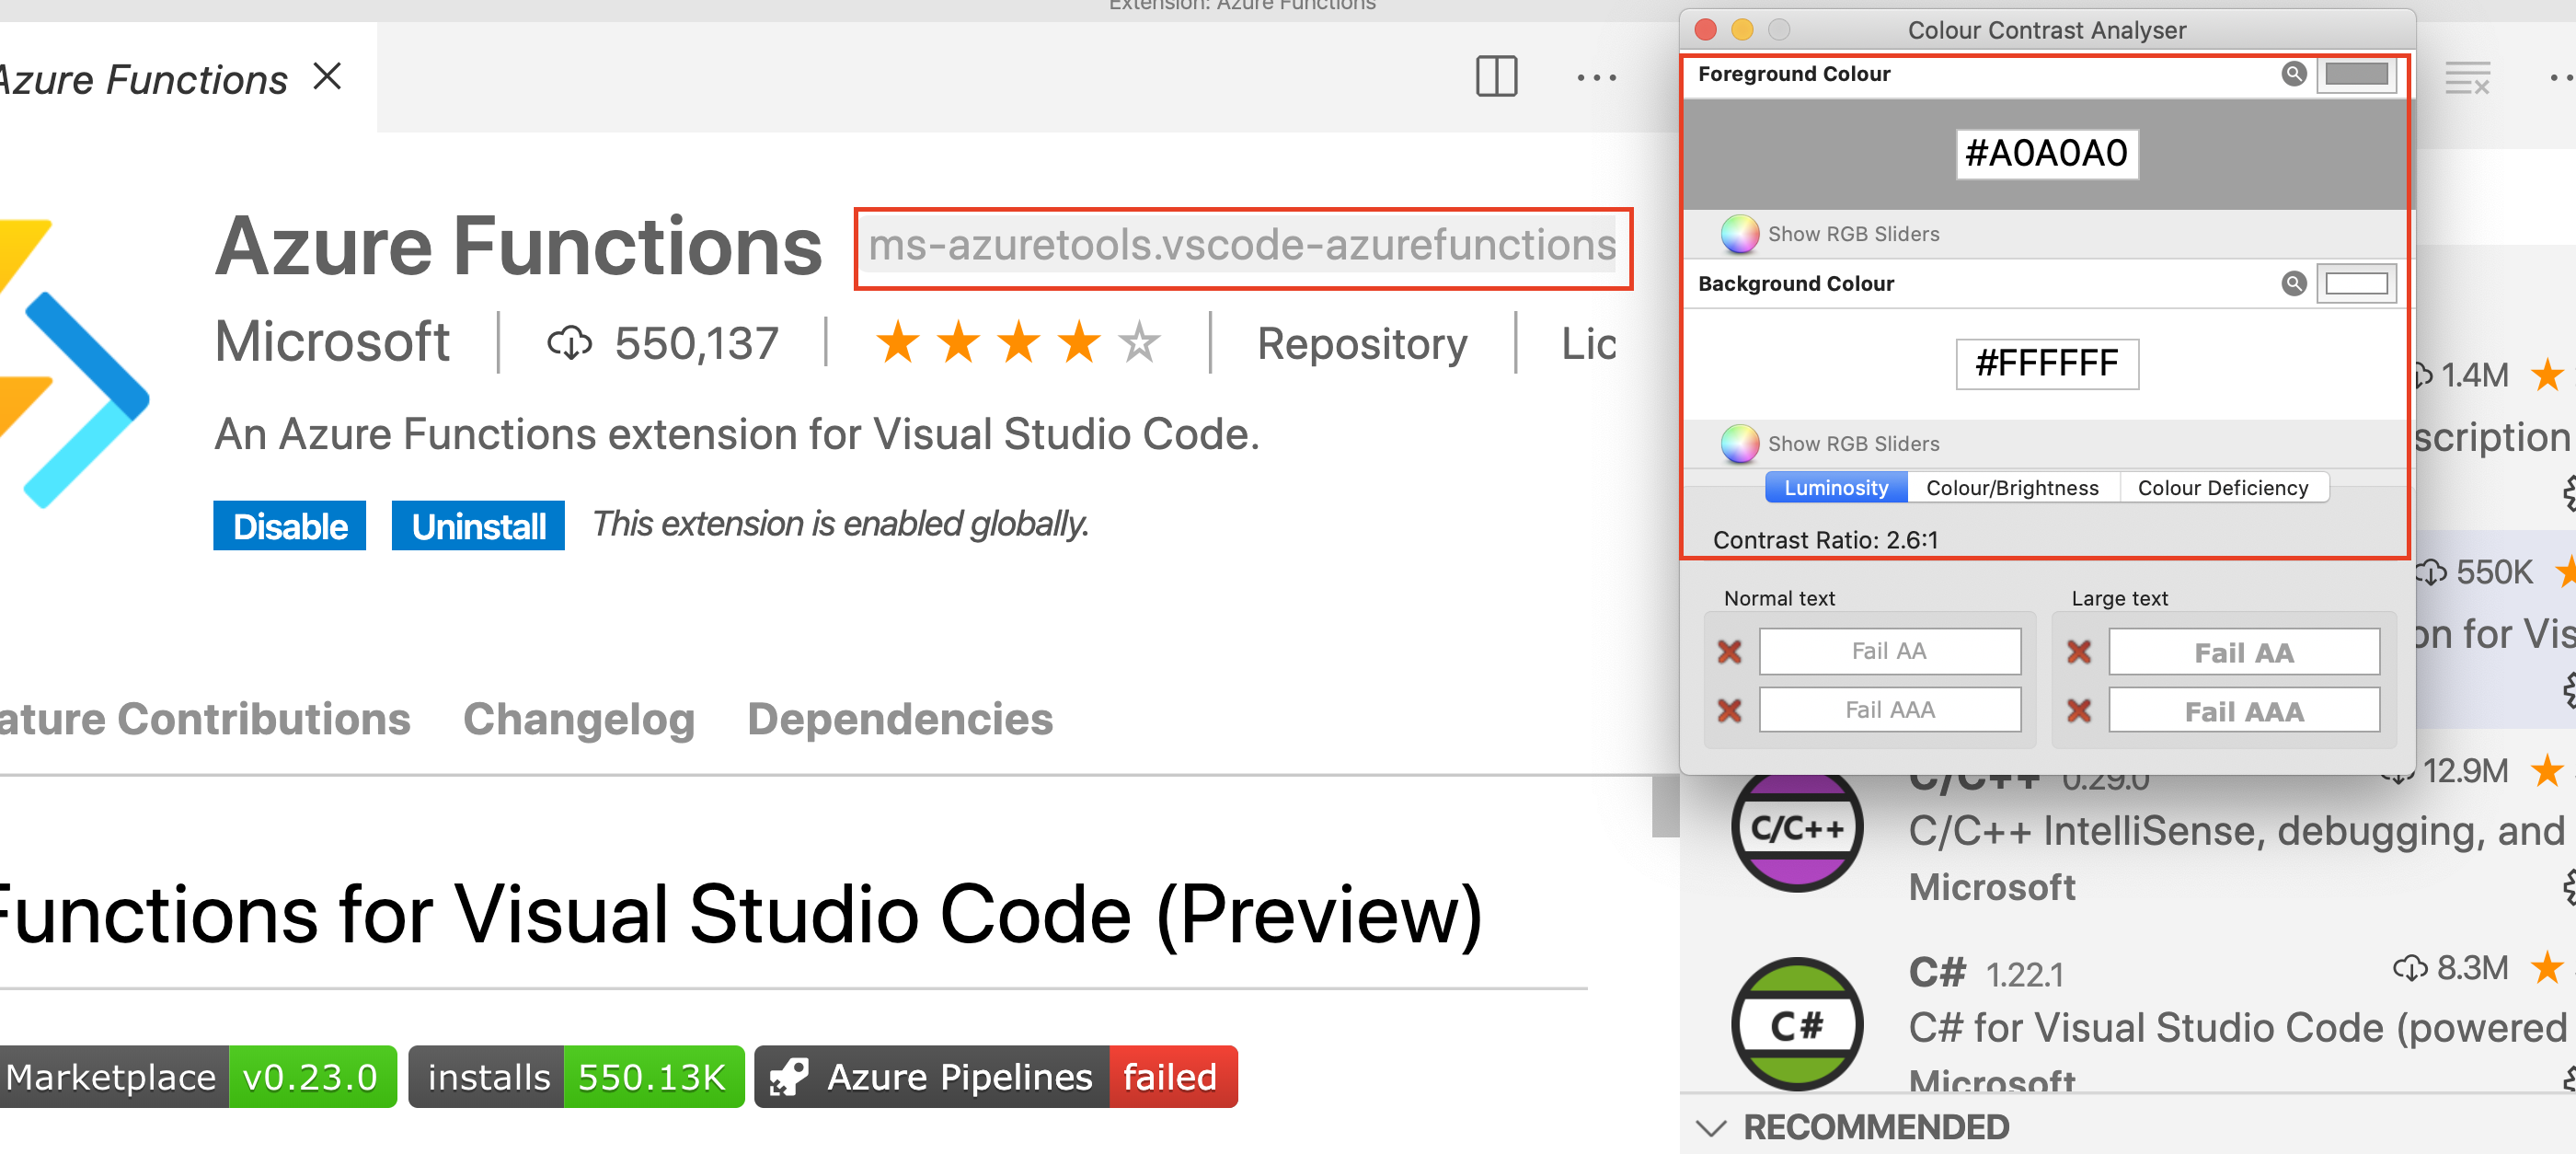Image resolution: width=2576 pixels, height=1154 pixels.
Task: Open the Changelog tab
Action: pyautogui.click(x=578, y=719)
